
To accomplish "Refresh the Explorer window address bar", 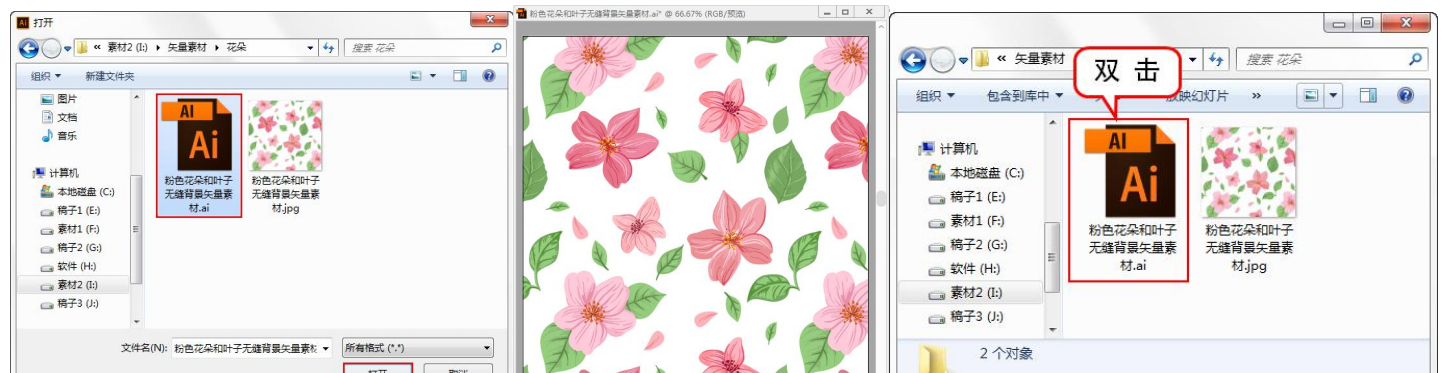I will 1216,60.
